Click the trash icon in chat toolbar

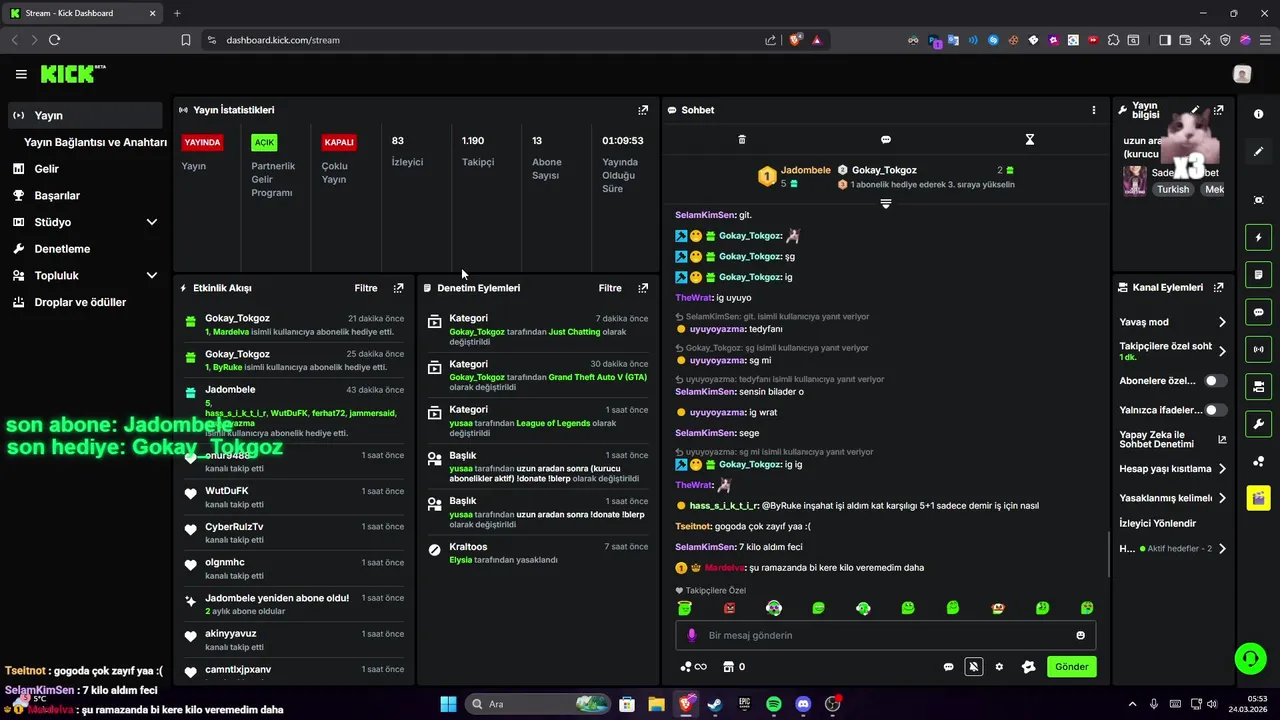pyautogui.click(x=742, y=140)
